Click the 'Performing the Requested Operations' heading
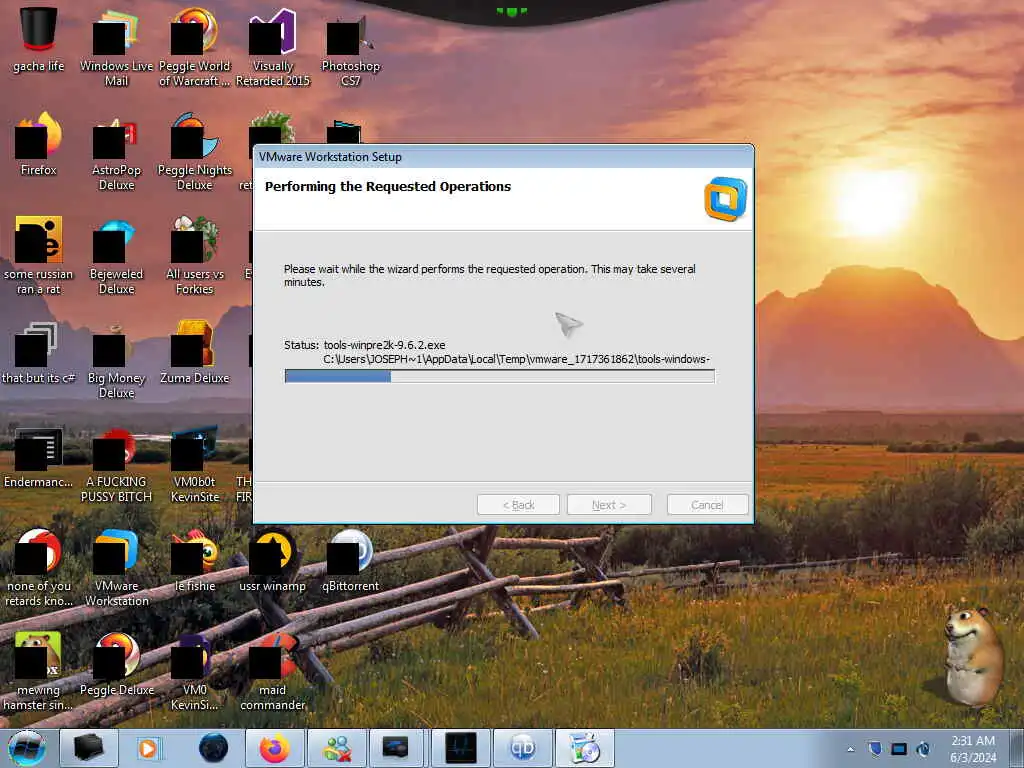Image resolution: width=1024 pixels, height=768 pixels. [x=388, y=186]
